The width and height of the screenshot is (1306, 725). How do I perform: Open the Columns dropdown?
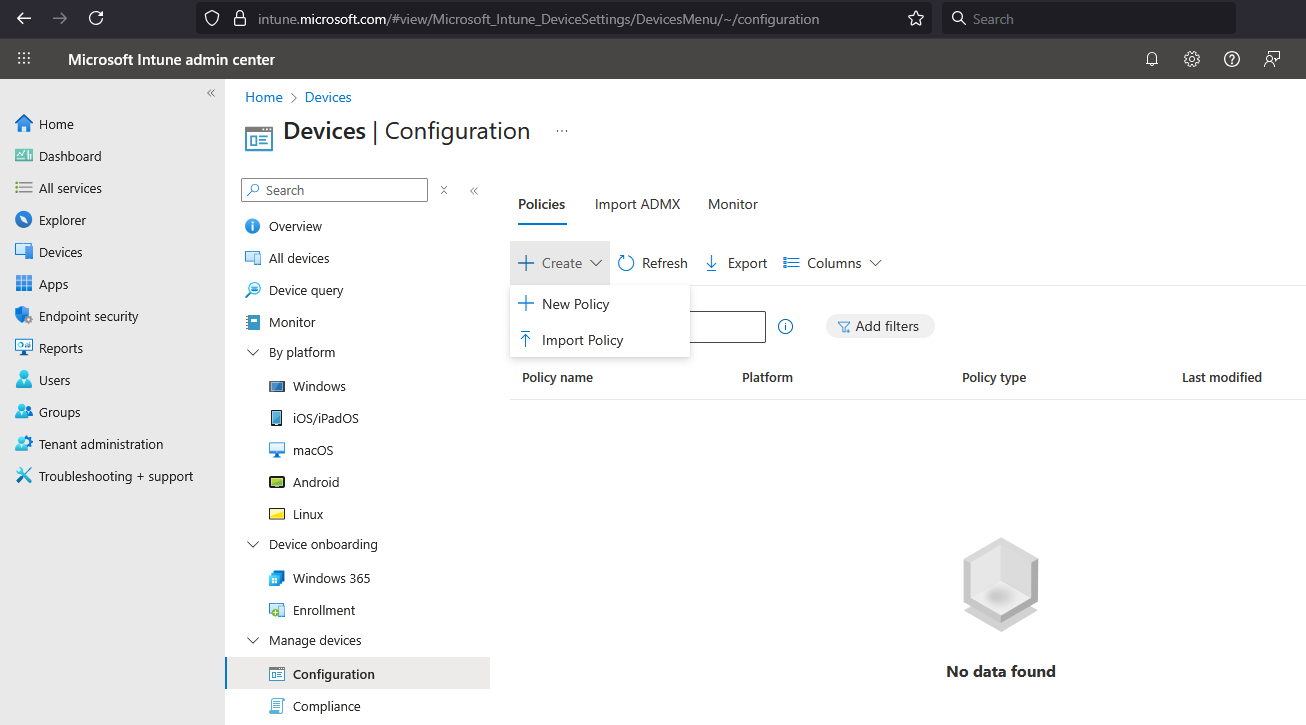click(832, 263)
